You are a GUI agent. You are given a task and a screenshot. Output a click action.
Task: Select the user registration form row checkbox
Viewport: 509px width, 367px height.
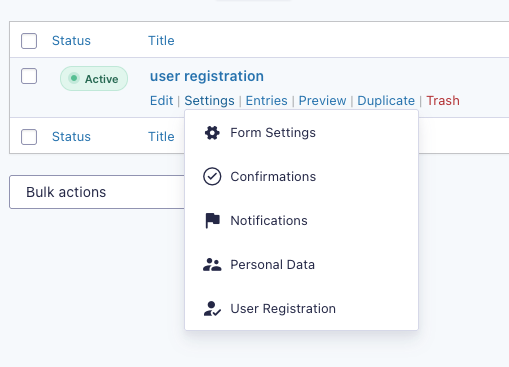pyautogui.click(x=29, y=76)
